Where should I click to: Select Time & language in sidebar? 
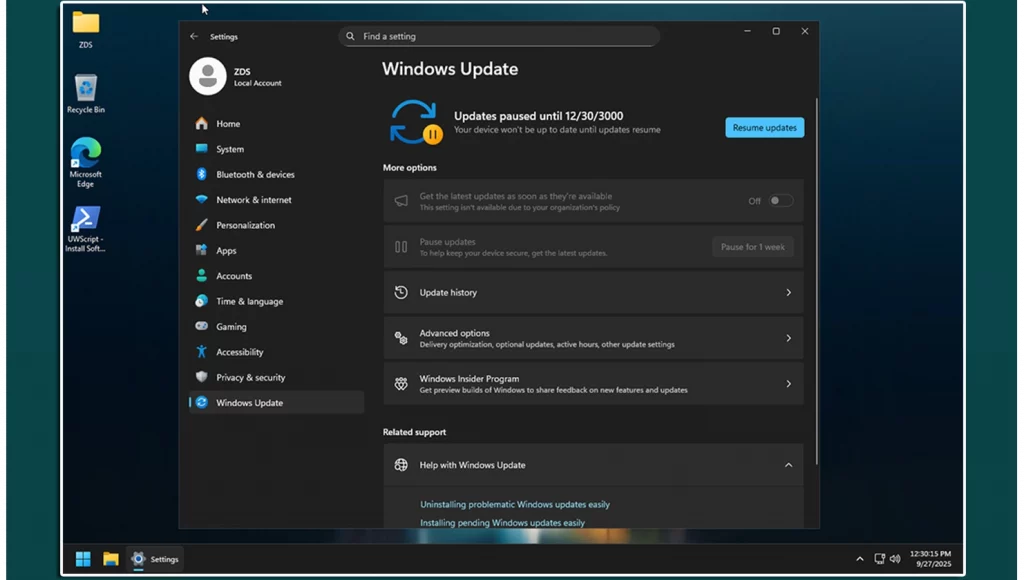tap(249, 302)
